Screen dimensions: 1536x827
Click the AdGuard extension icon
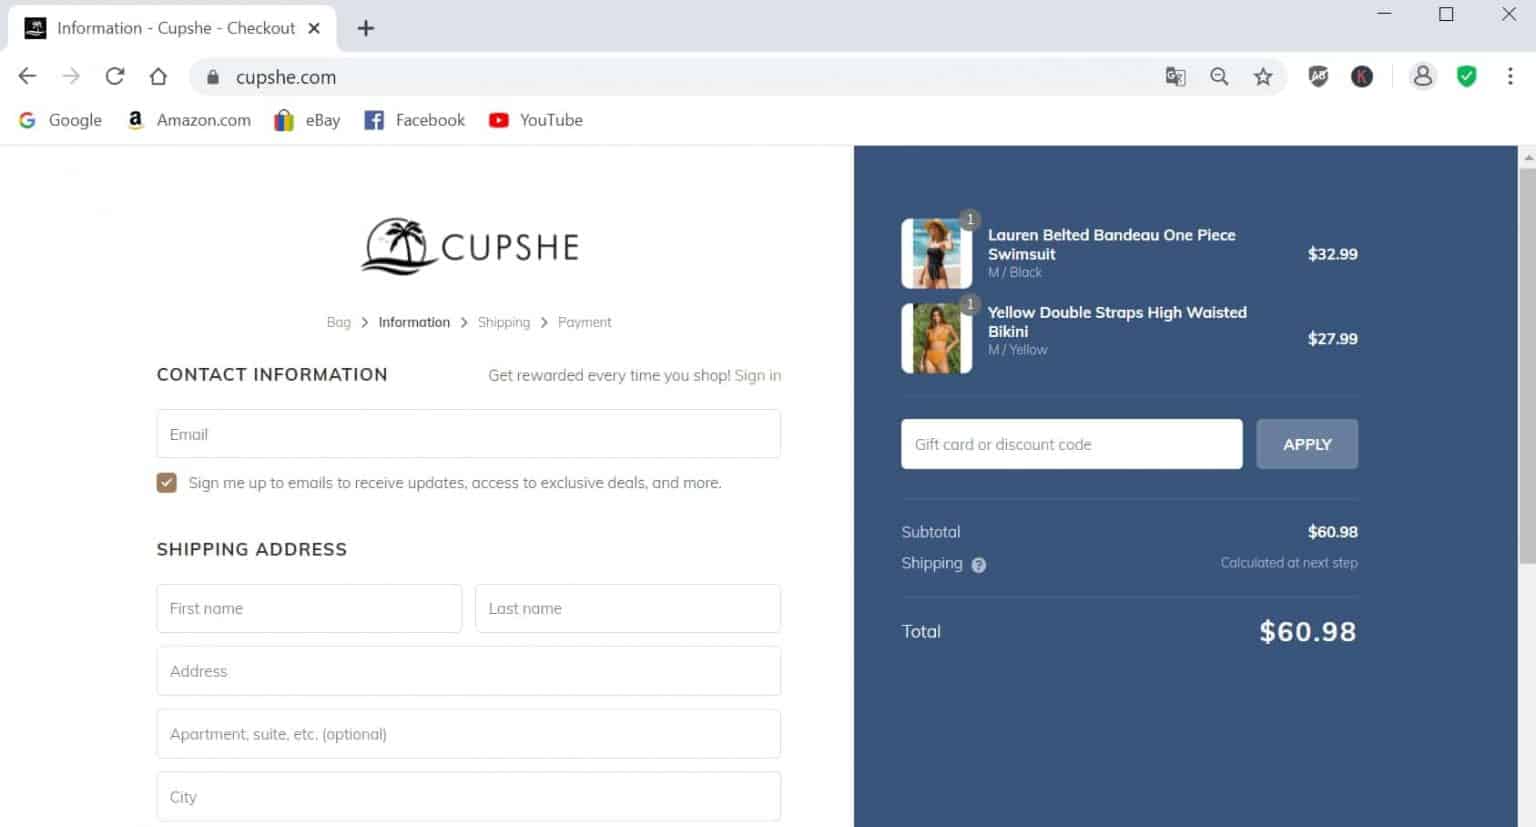[1319, 76]
